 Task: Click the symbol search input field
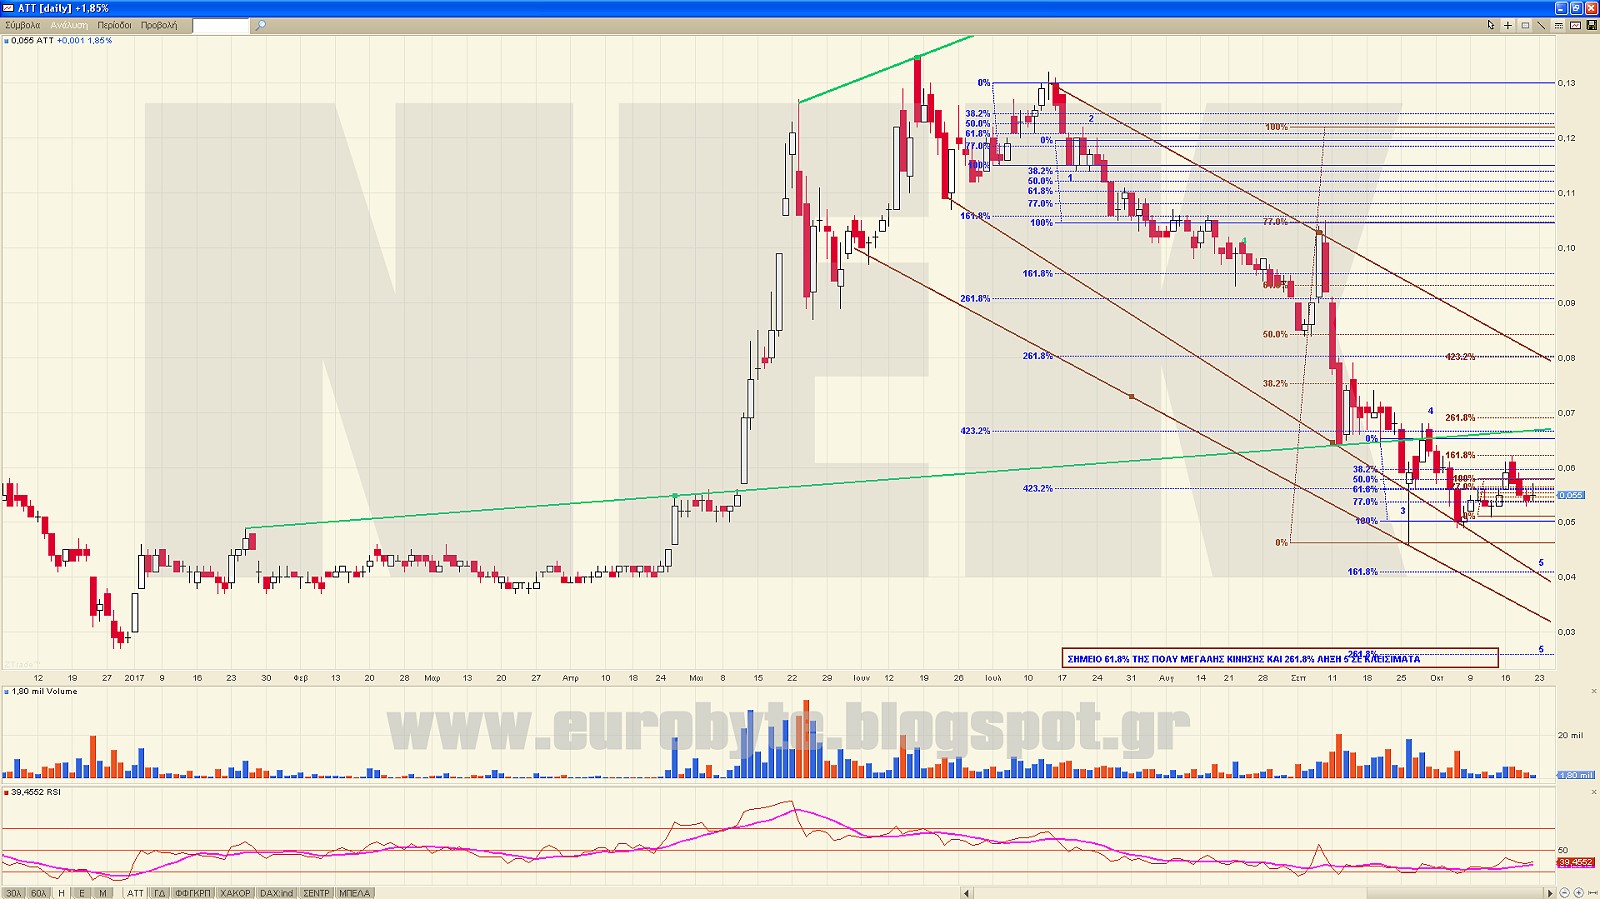click(221, 25)
